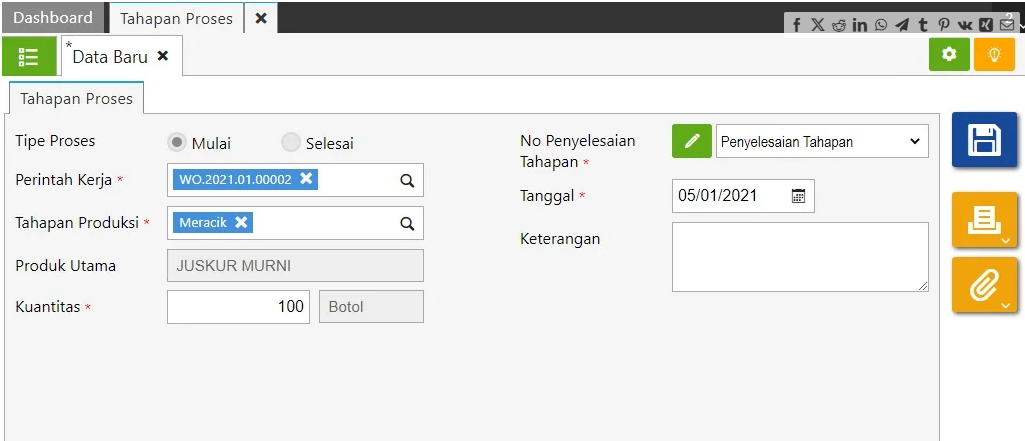Switch to the Dashboard tab
Image resolution: width=1025 pixels, height=441 pixels.
pos(53,18)
